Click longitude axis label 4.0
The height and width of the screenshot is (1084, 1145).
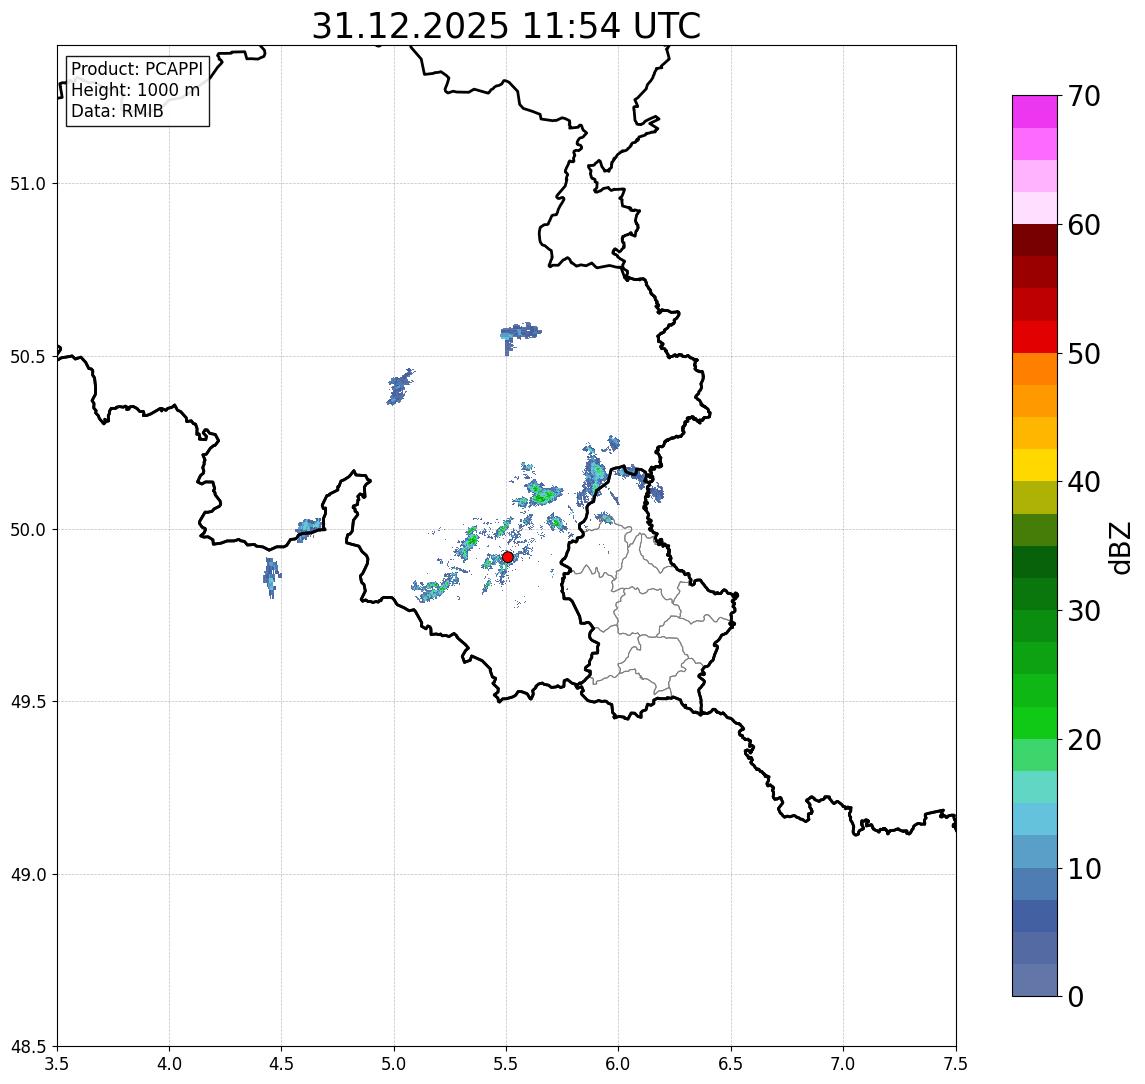click(x=169, y=1064)
